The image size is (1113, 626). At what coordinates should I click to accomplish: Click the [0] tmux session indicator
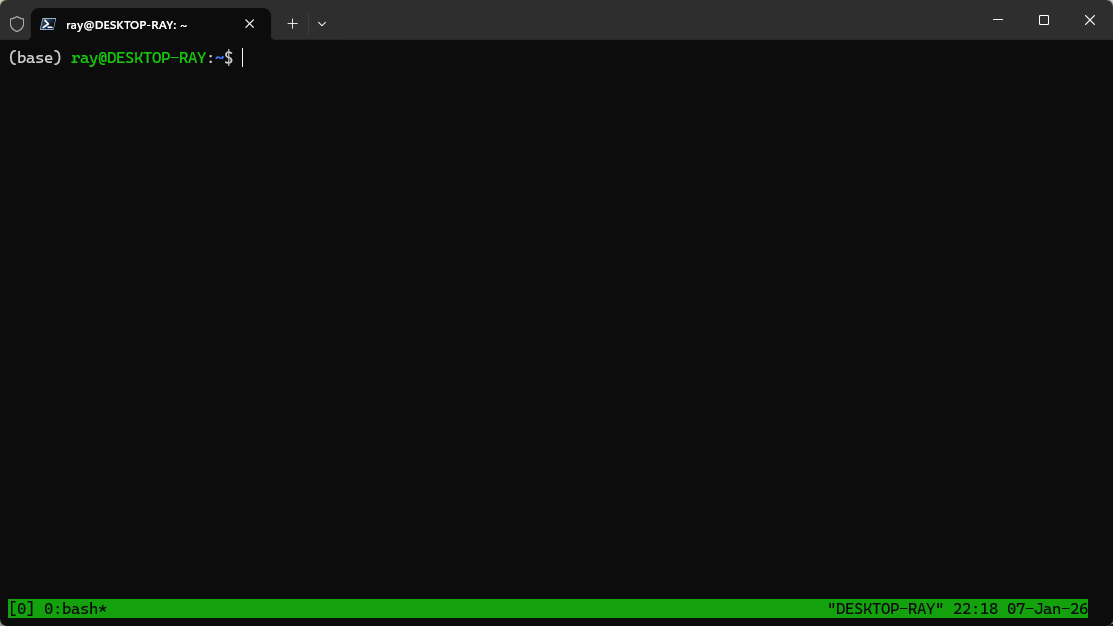pos(21,608)
